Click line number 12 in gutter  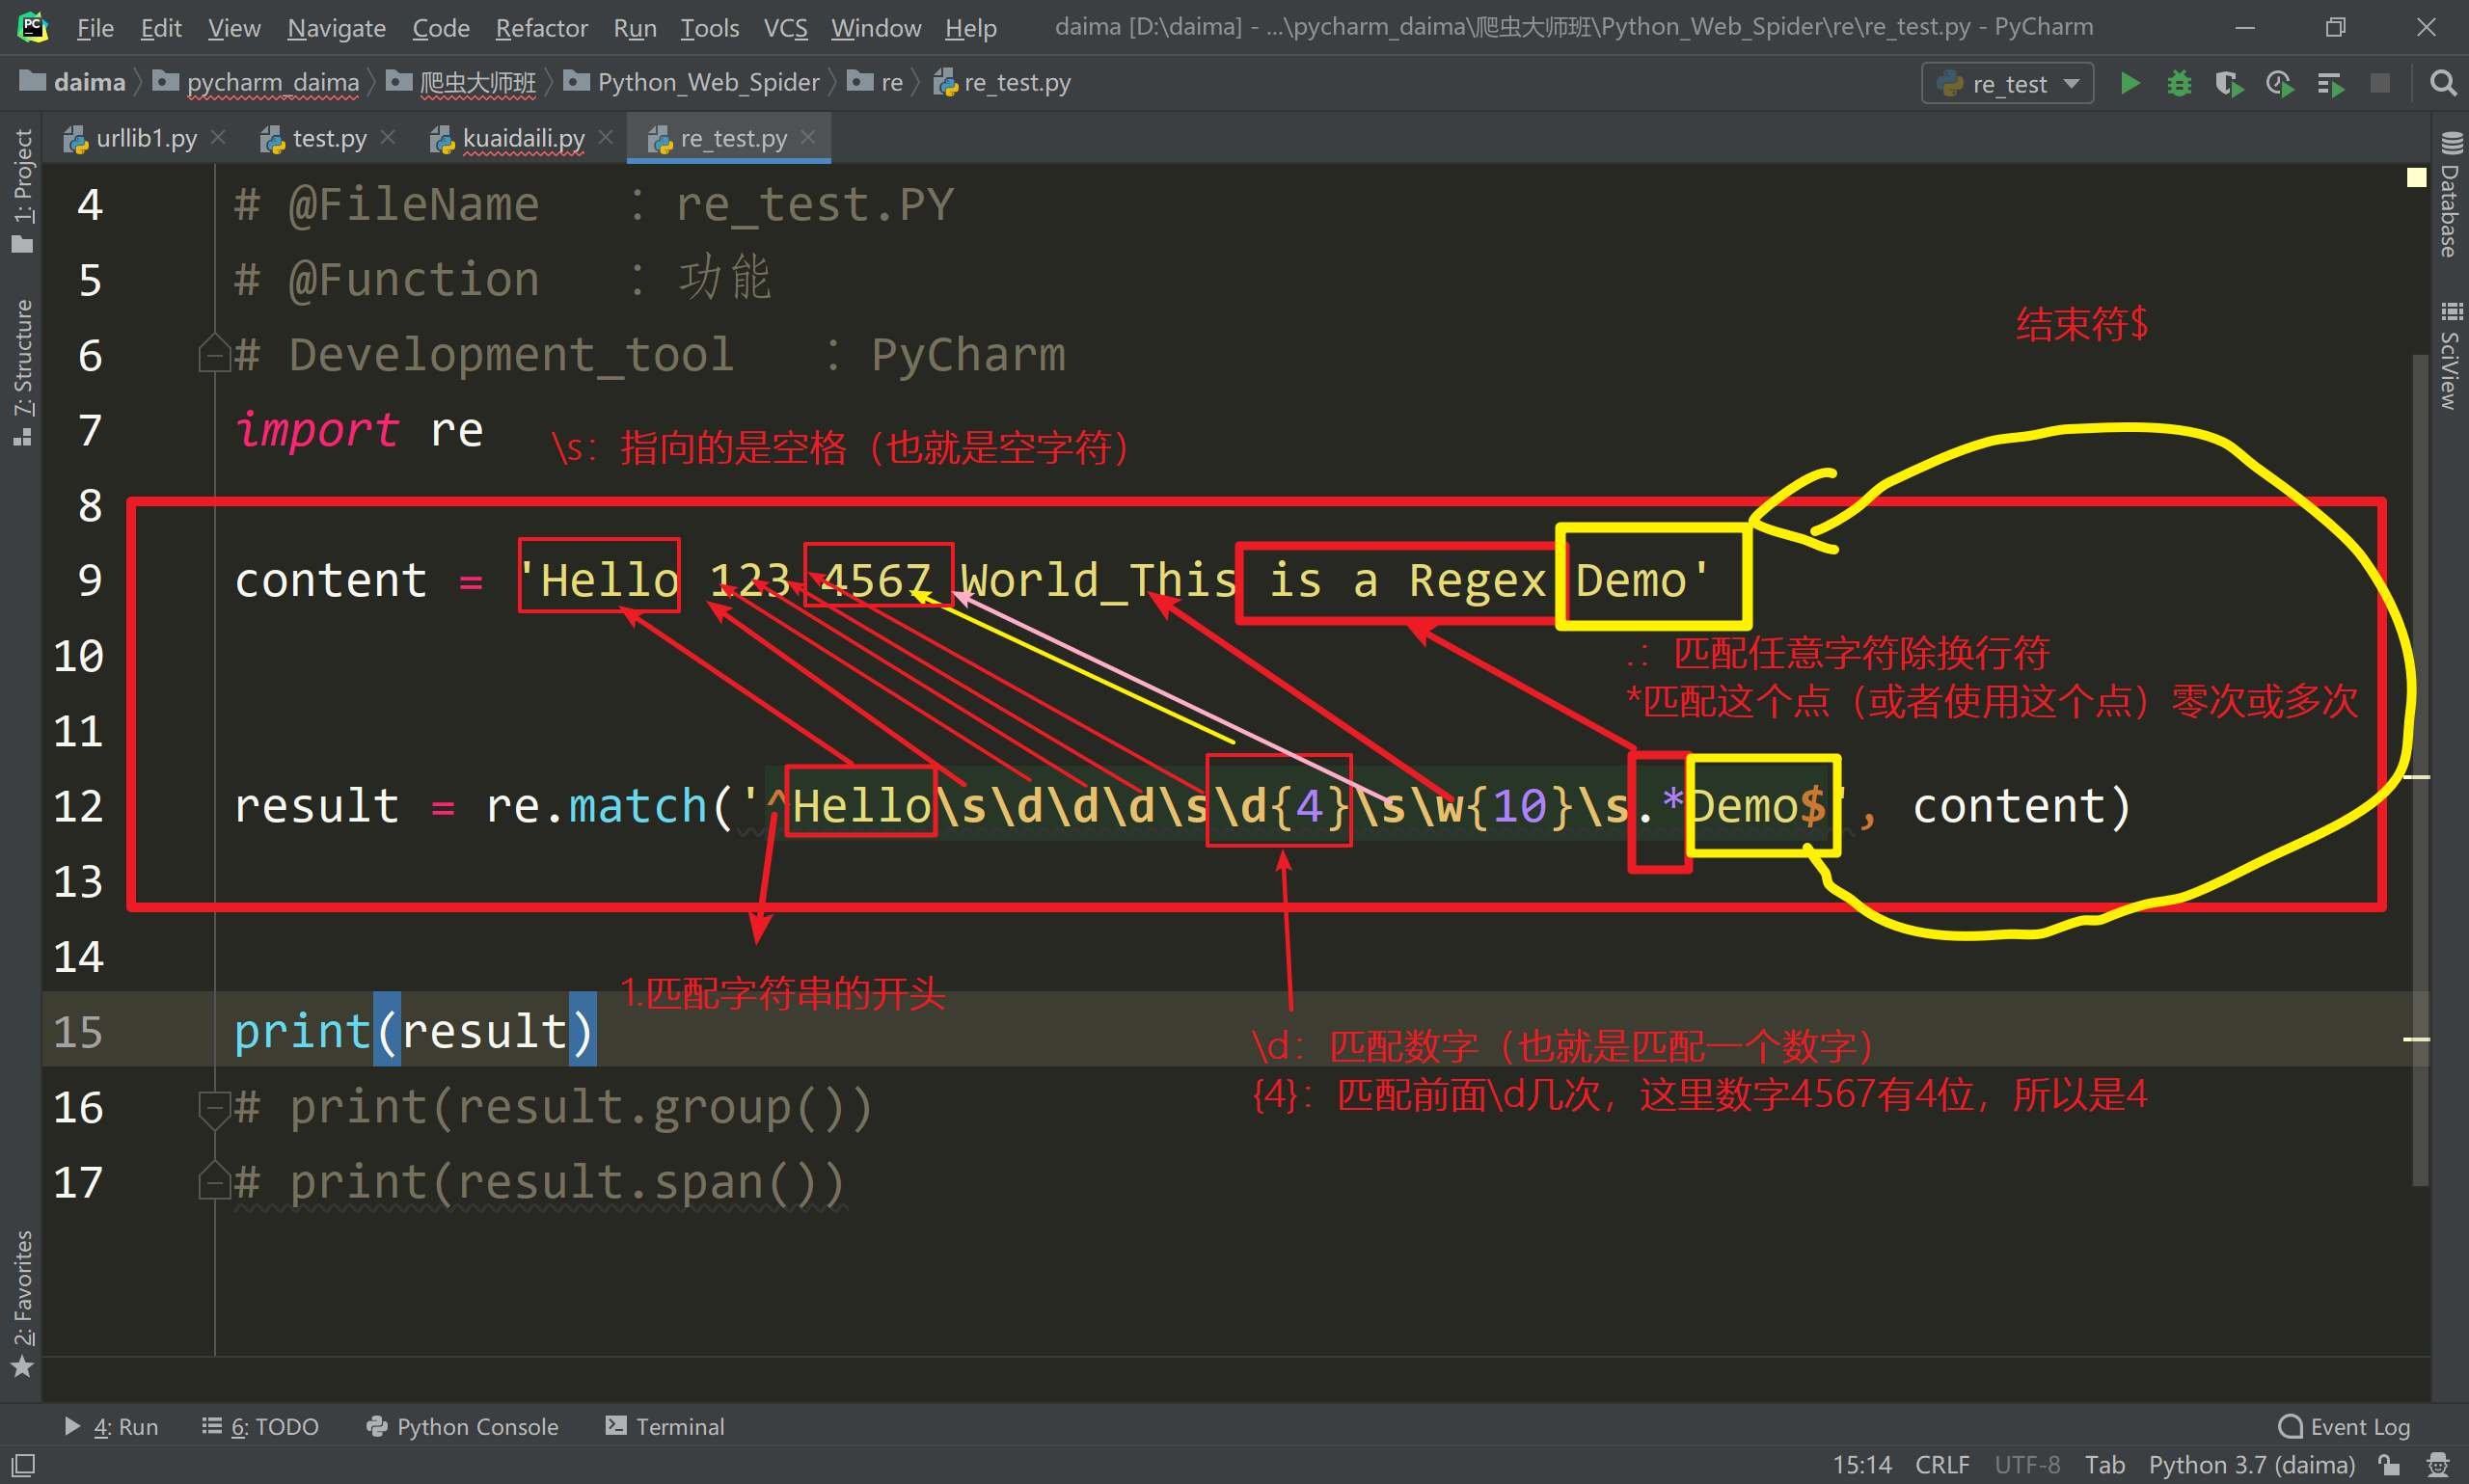[78, 806]
